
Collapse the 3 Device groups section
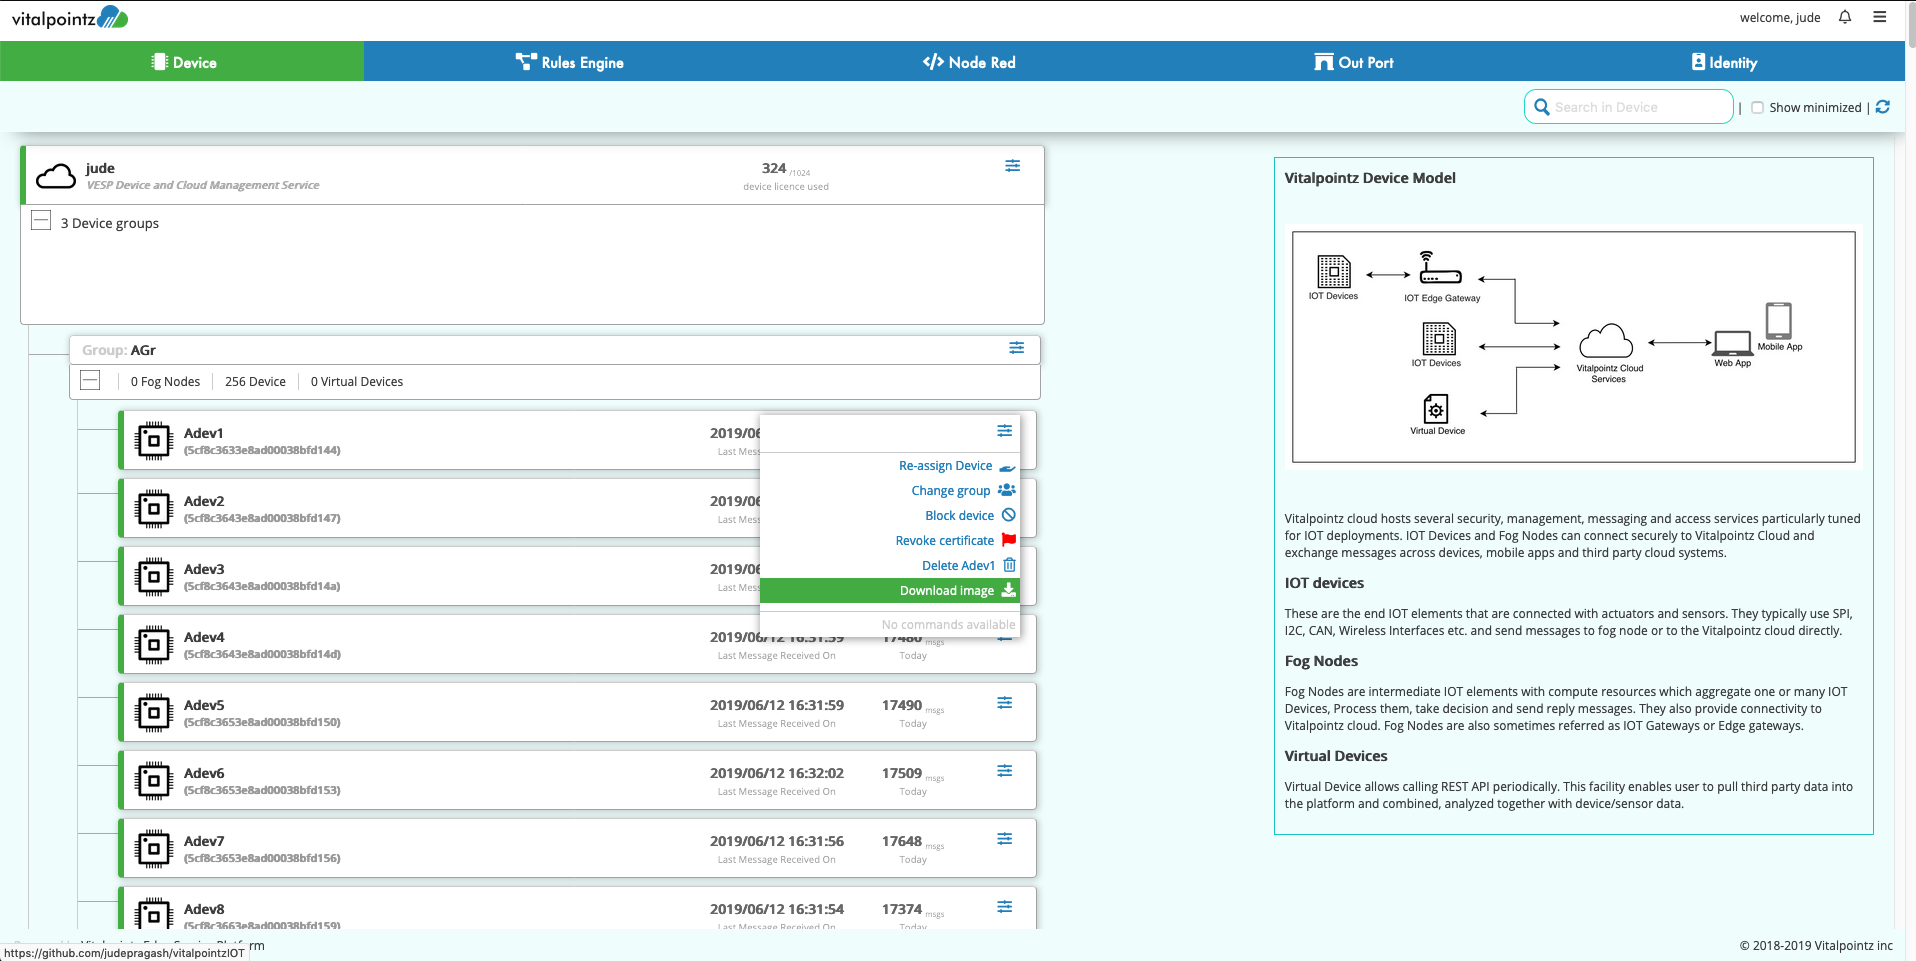[41, 220]
